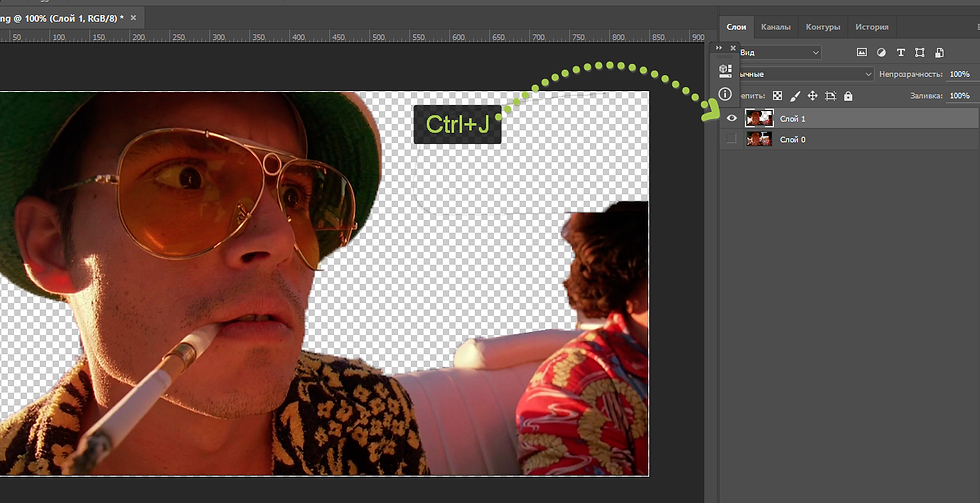Open the Layers panel options menu
The width and height of the screenshot is (980, 503).
(x=977, y=27)
